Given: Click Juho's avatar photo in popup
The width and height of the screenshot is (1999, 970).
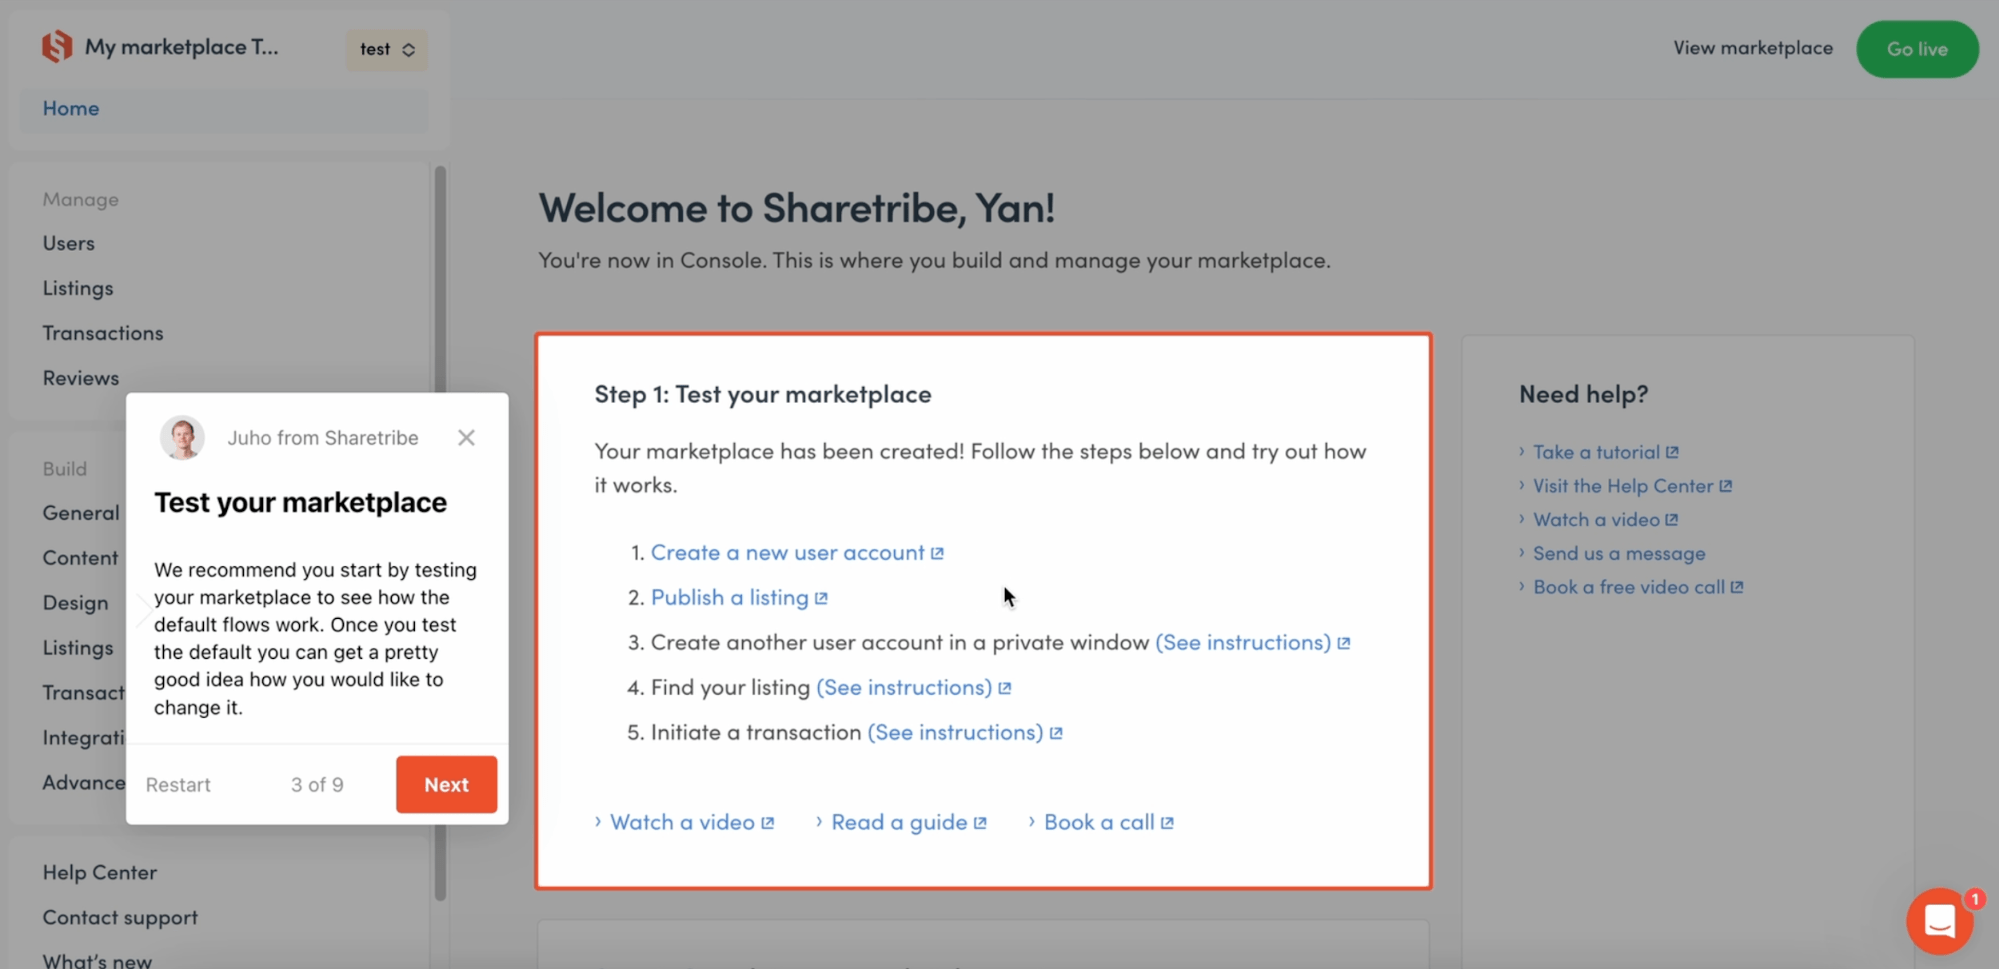Looking at the screenshot, I should pyautogui.click(x=182, y=438).
